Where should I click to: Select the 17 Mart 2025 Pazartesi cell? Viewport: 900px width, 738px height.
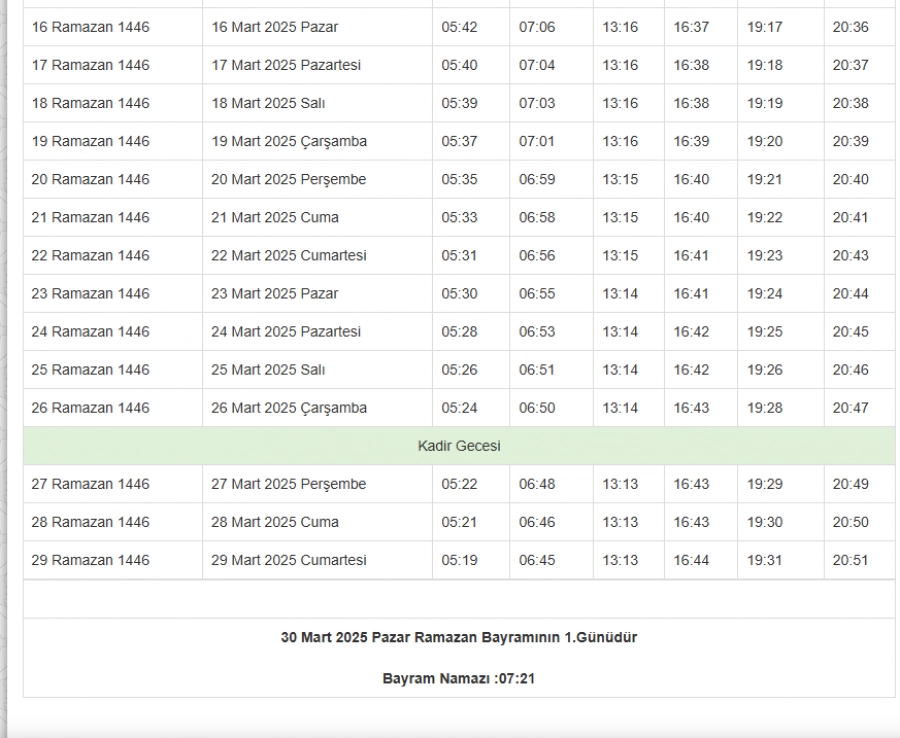[x=286, y=65]
